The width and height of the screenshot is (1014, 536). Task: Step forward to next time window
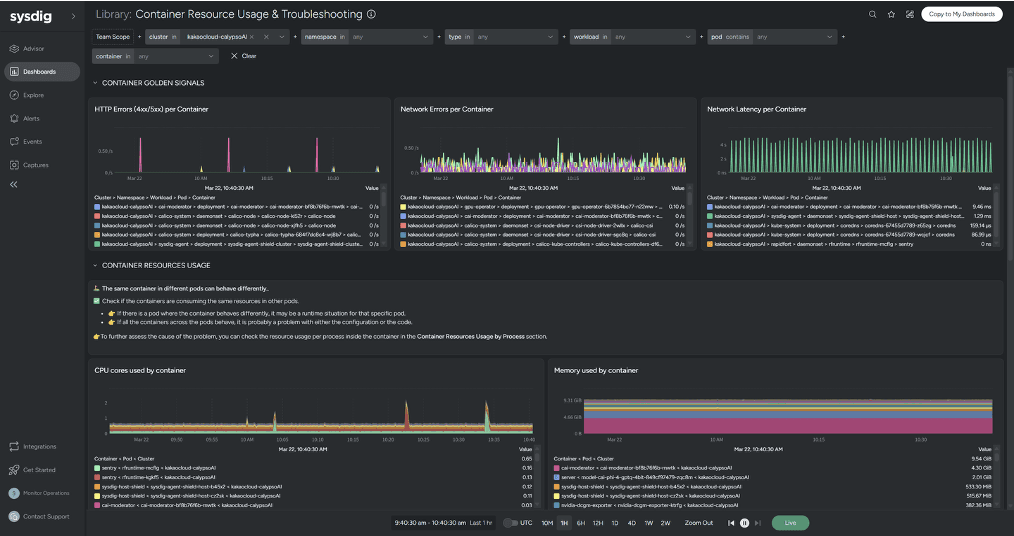click(758, 523)
